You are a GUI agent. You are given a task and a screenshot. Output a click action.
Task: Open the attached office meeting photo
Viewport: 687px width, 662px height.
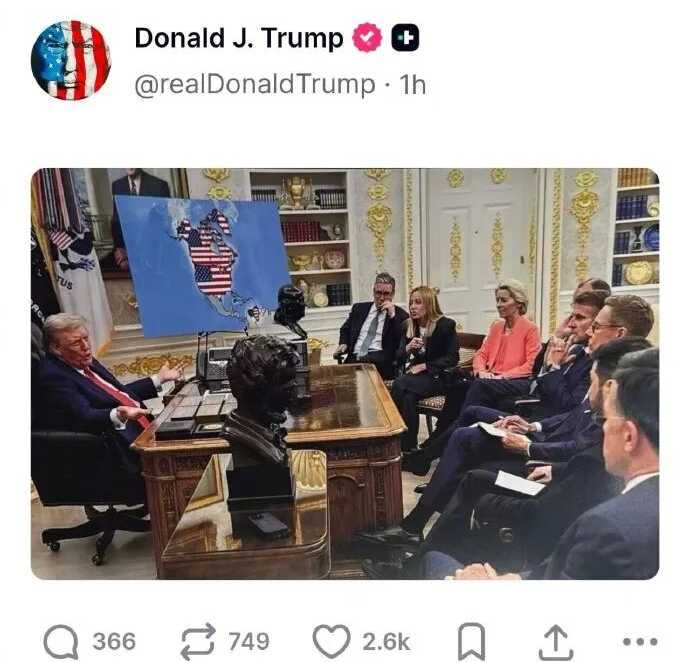(345, 374)
